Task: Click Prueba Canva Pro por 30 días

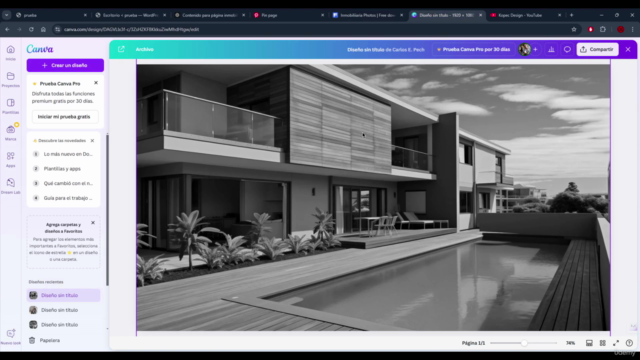Action: click(x=473, y=49)
